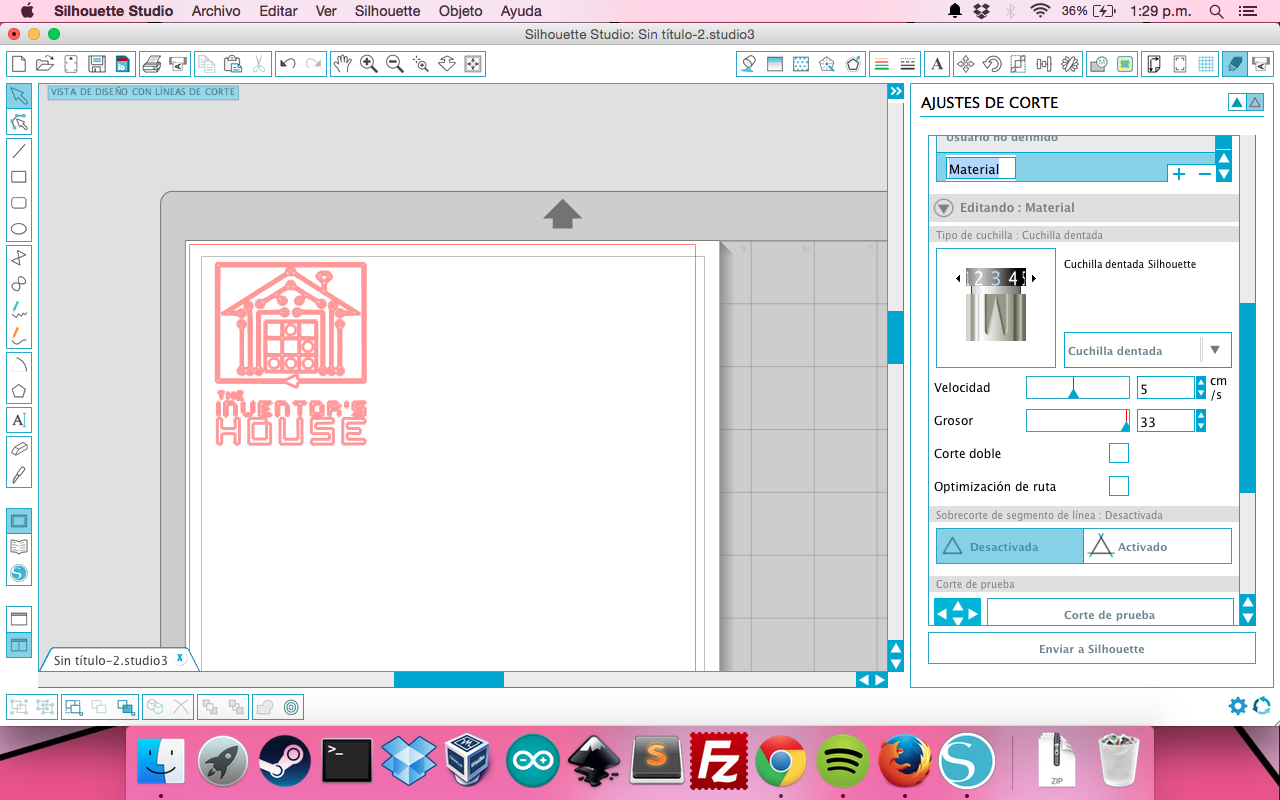The width and height of the screenshot is (1280, 800).
Task: Open the Silhouette Design Store icon
Action: [19, 573]
